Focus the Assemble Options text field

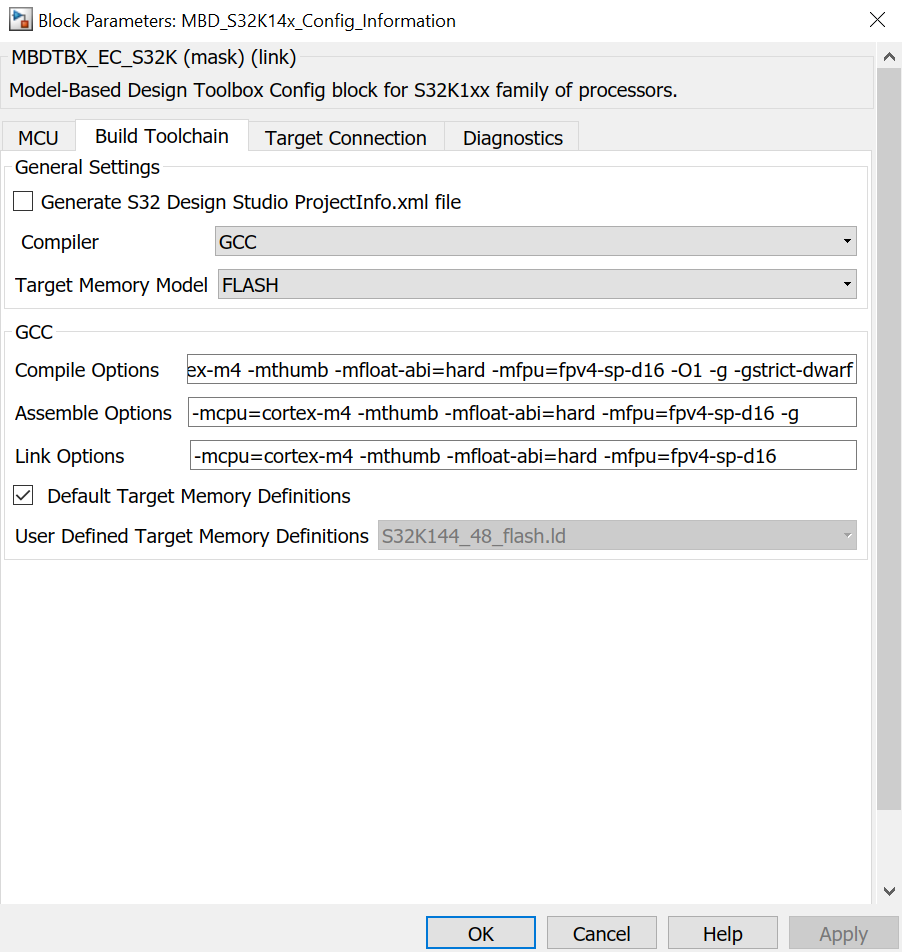pos(521,413)
